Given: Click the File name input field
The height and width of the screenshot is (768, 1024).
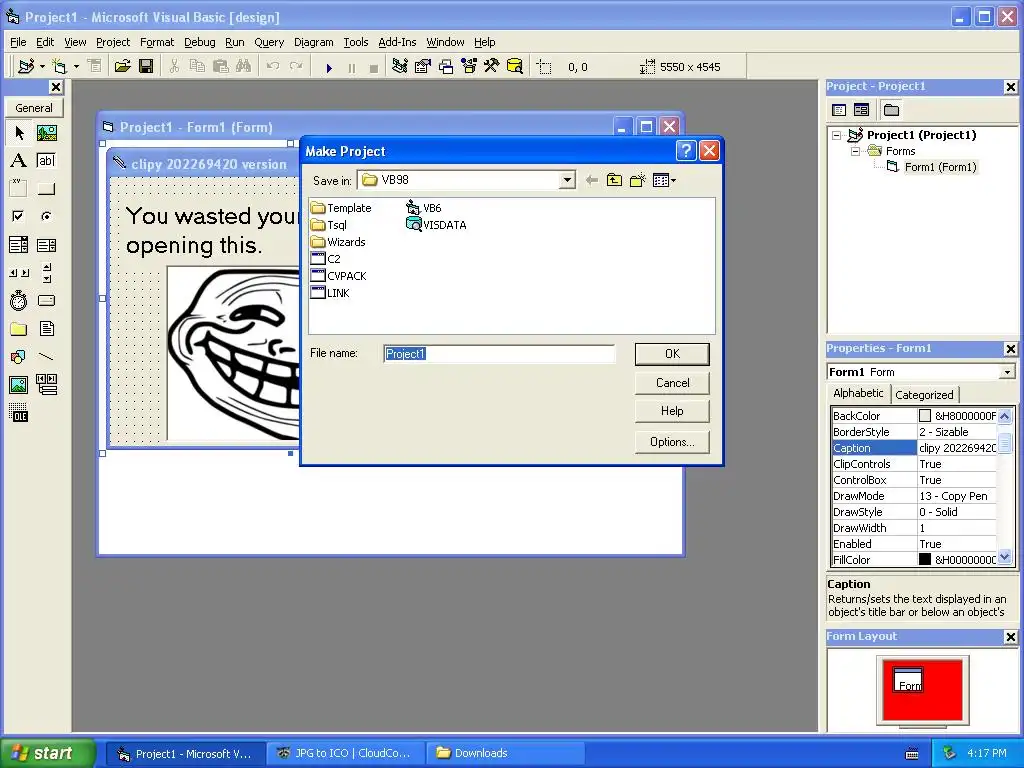Looking at the screenshot, I should 499,354.
